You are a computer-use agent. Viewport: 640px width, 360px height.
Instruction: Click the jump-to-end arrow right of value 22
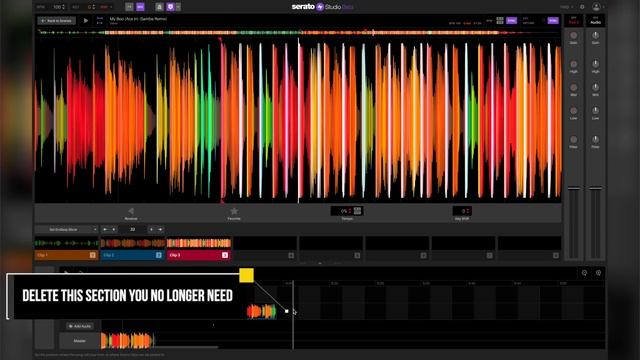tap(160, 229)
